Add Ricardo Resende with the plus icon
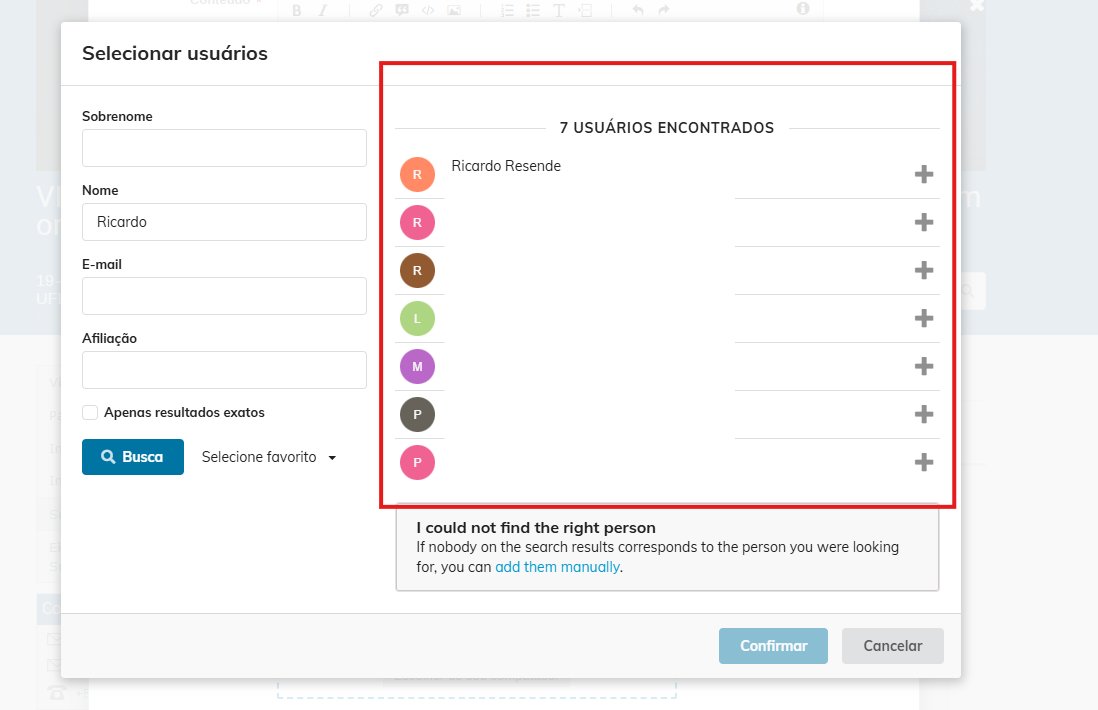Image resolution: width=1098 pixels, height=710 pixels. point(924,175)
